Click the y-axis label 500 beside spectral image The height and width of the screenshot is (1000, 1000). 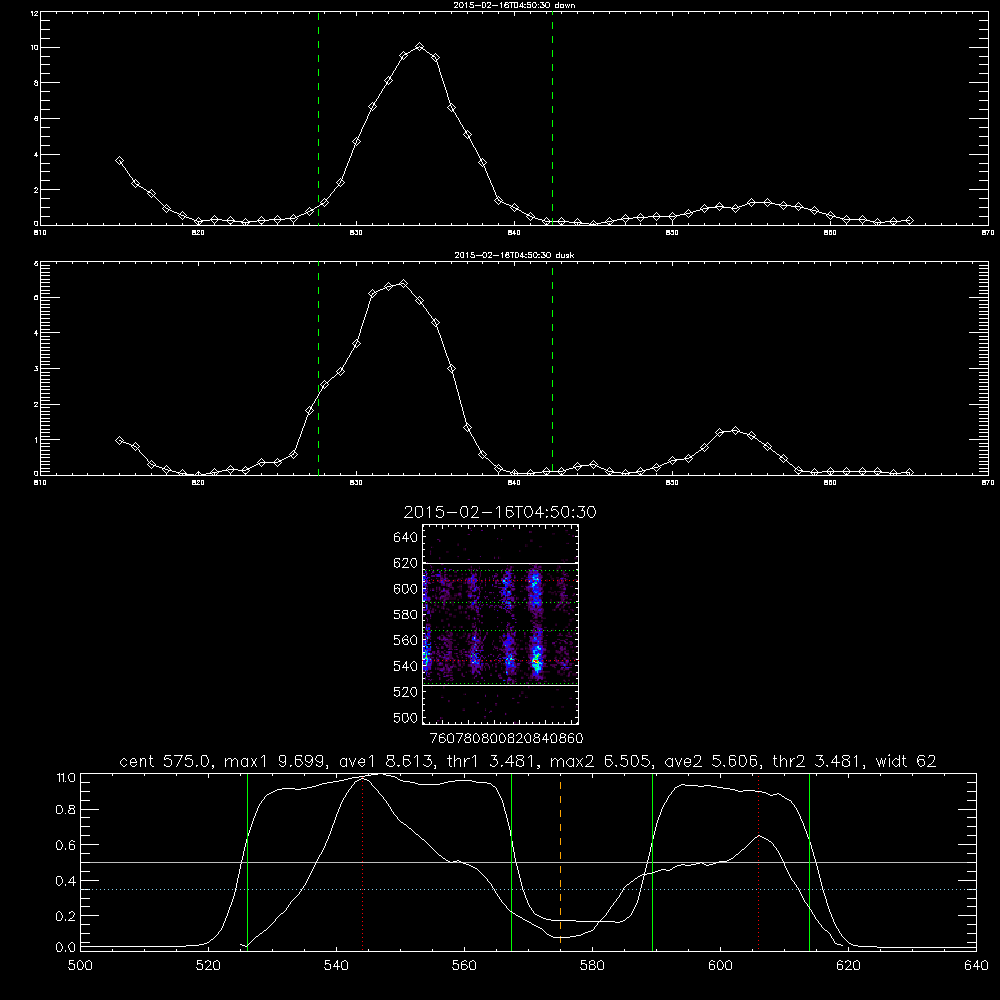tap(406, 717)
